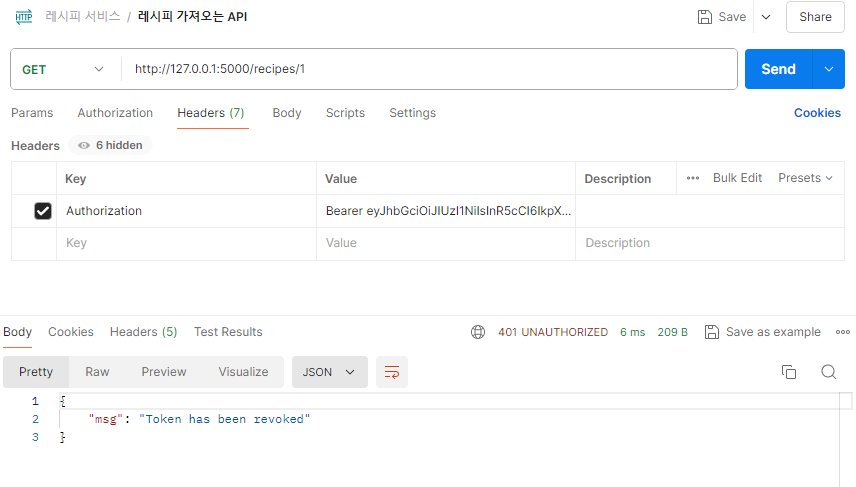The width and height of the screenshot is (856, 487).
Task: Click the 레시피 서비스 breadcrumb link
Action: click(83, 17)
